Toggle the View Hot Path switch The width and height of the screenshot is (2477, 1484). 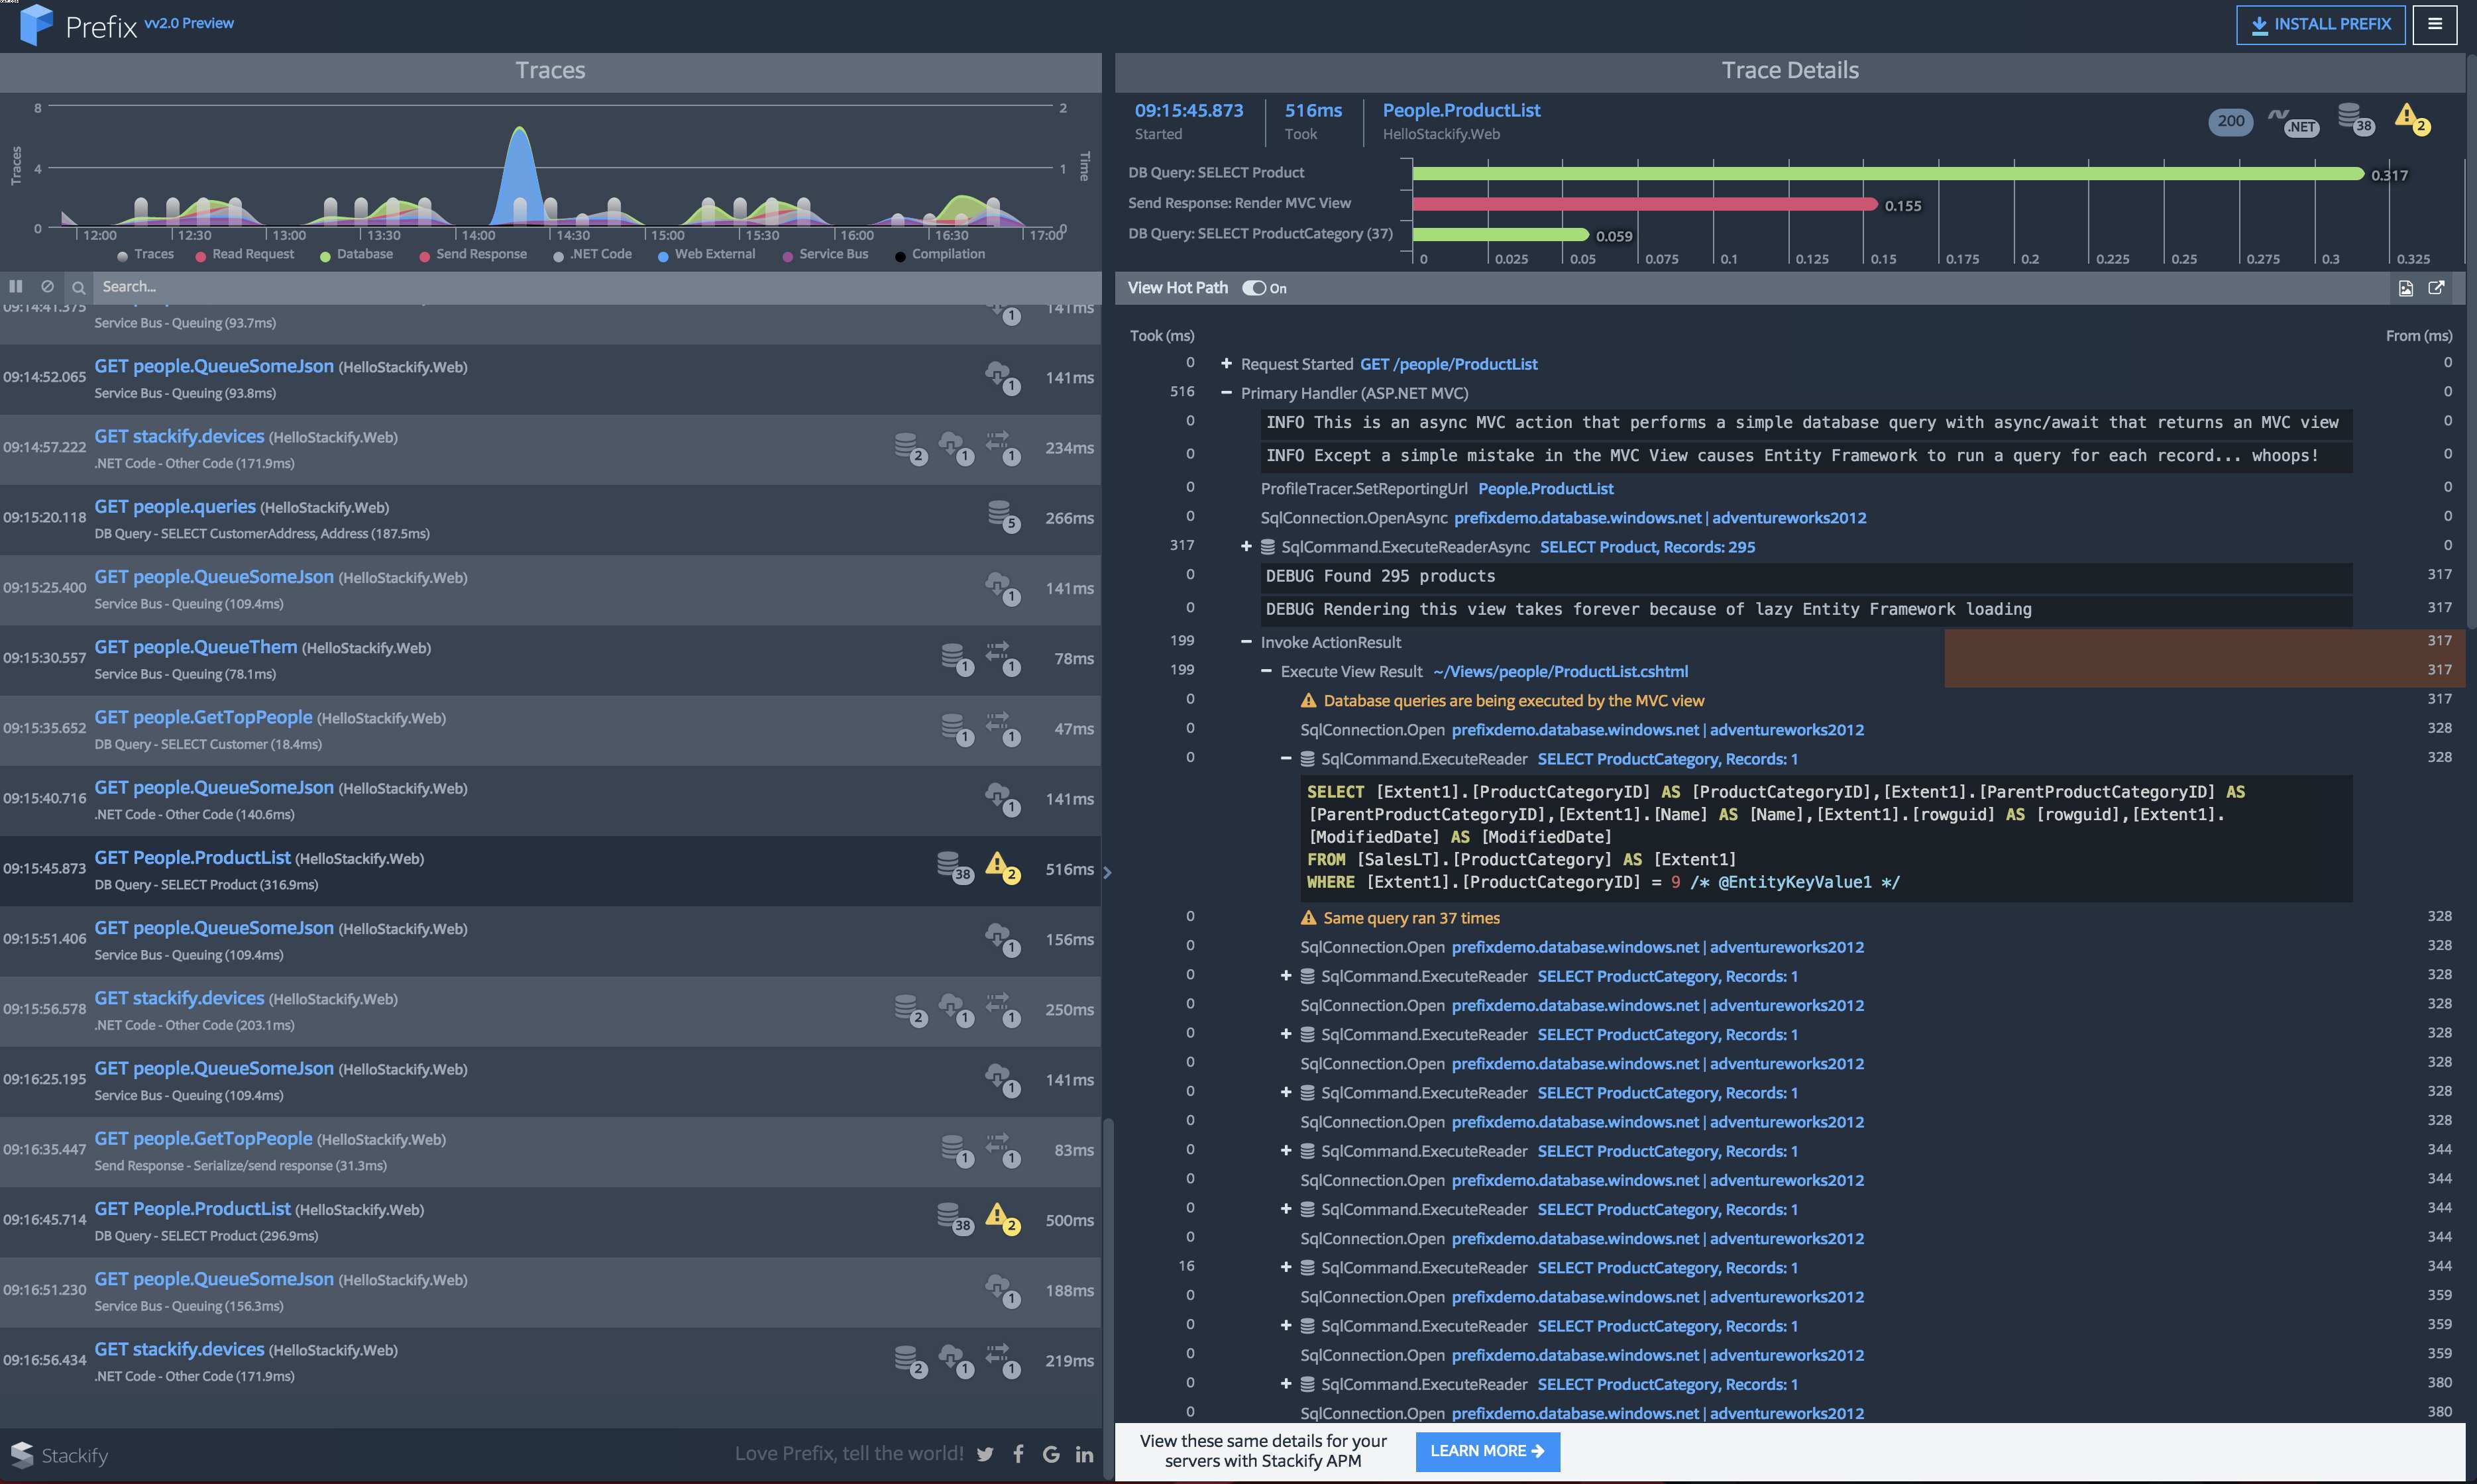click(x=1254, y=288)
